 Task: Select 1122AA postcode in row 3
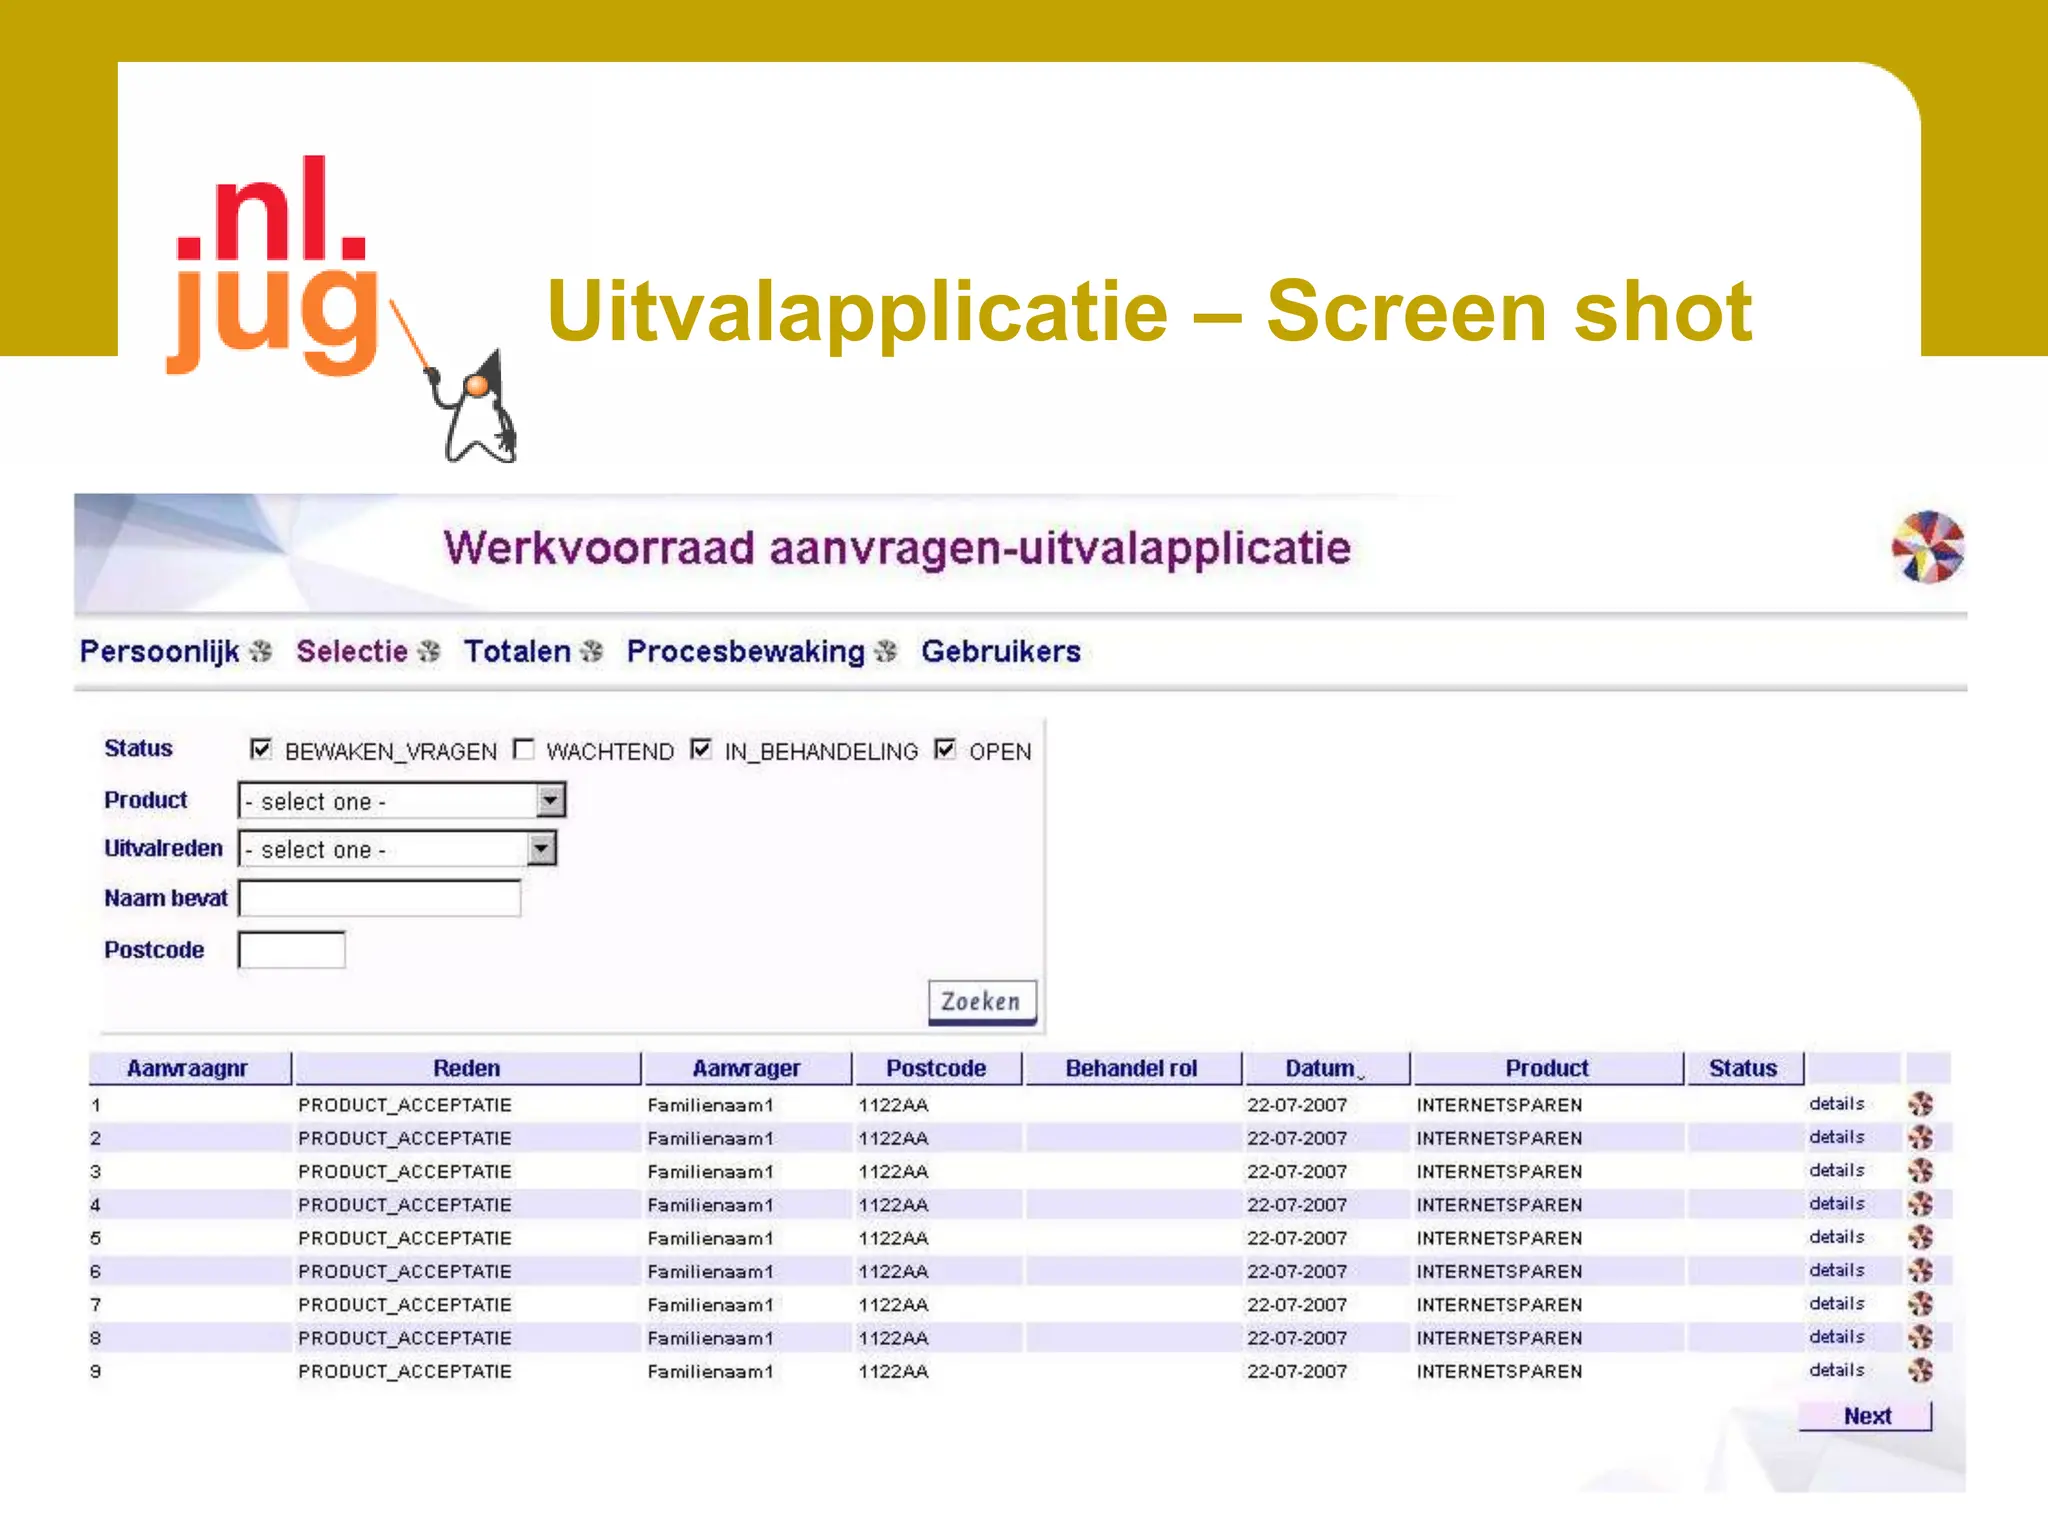[894, 1171]
